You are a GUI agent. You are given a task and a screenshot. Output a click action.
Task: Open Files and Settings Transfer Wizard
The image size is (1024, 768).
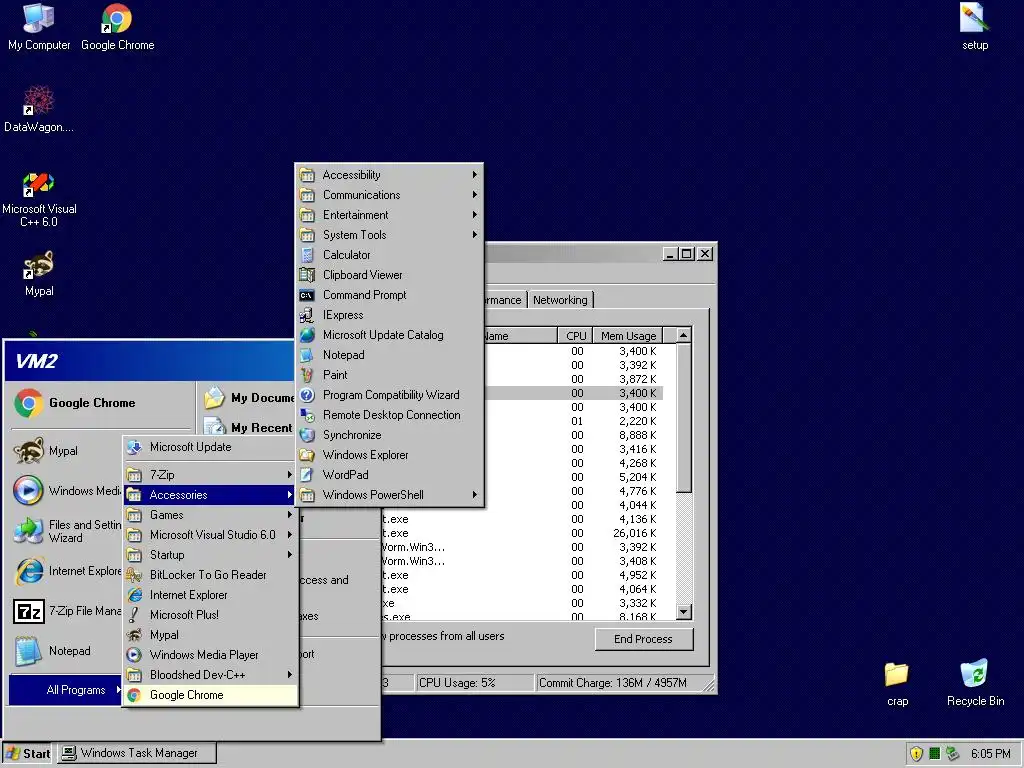(65, 531)
